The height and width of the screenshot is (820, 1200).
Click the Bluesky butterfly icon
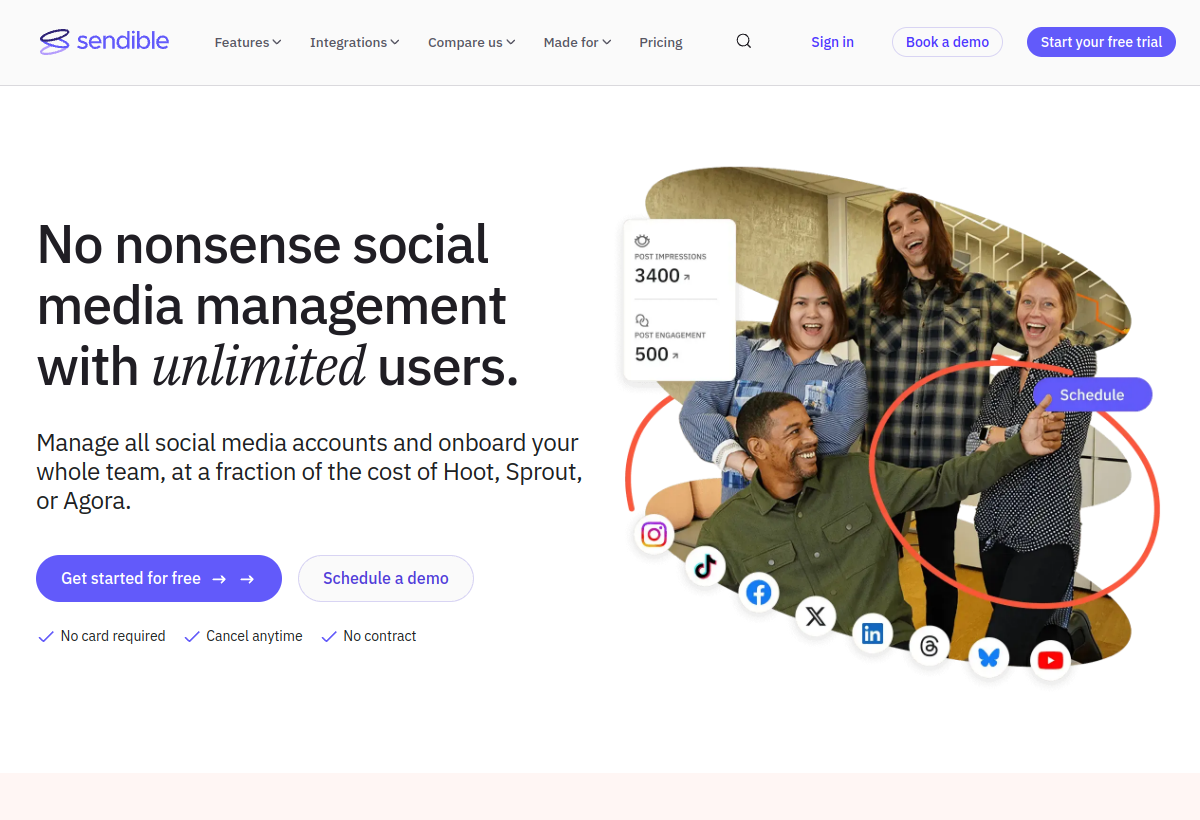click(x=988, y=657)
